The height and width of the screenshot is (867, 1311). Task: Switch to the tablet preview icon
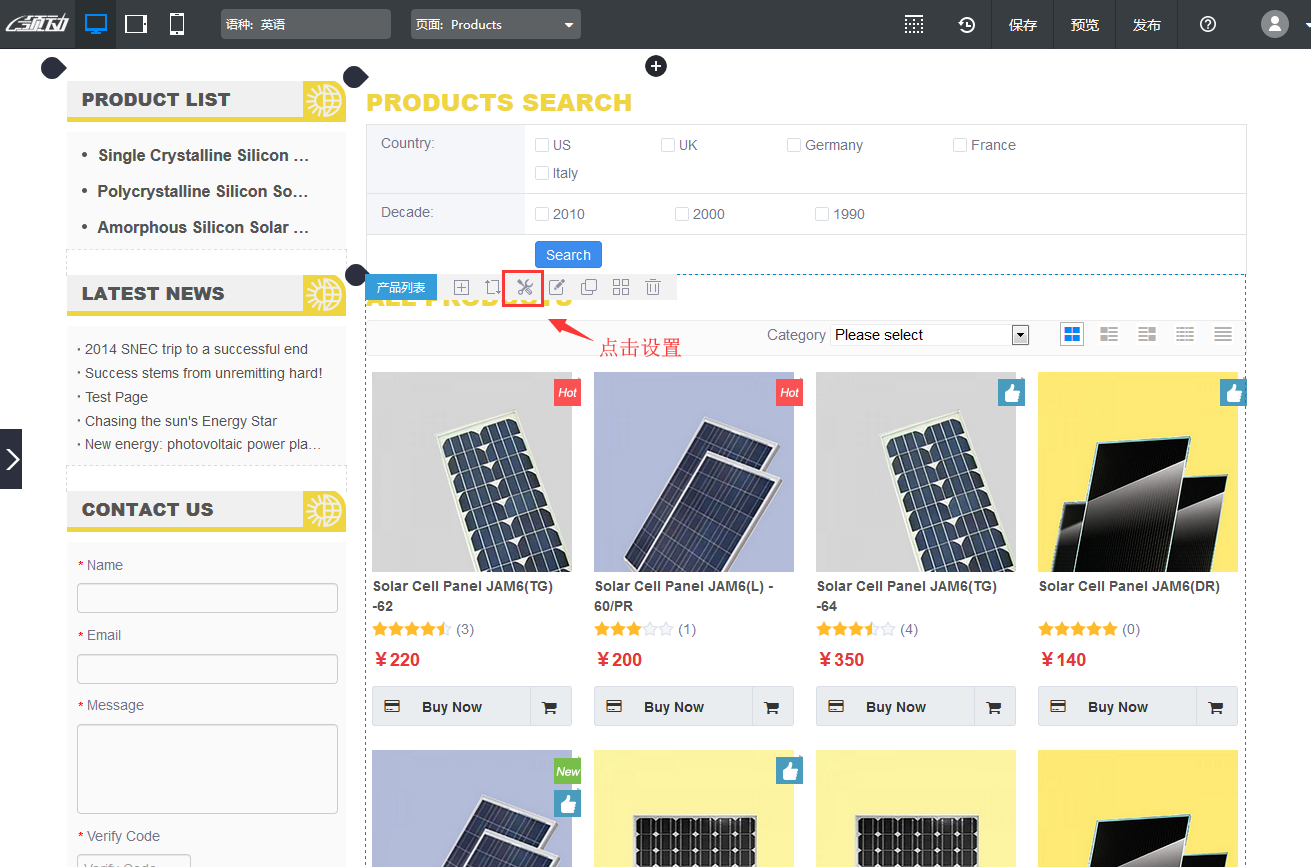[x=136, y=24]
